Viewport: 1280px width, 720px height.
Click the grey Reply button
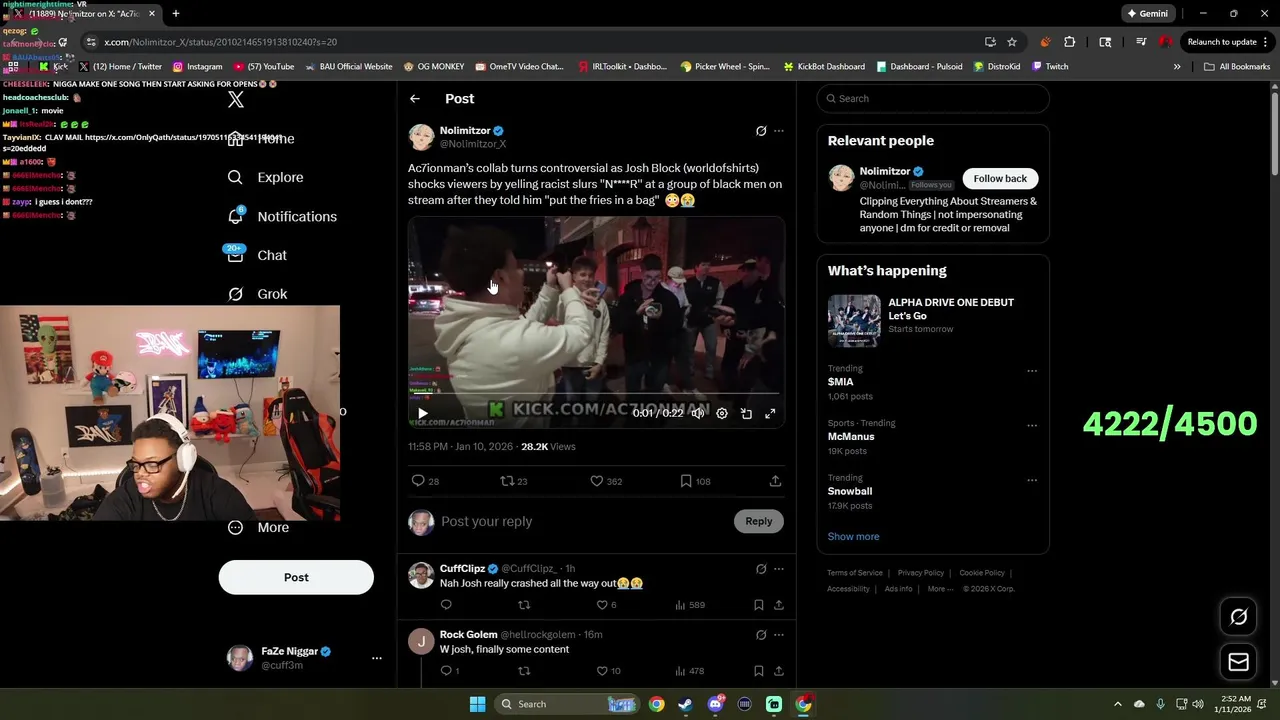click(x=759, y=521)
